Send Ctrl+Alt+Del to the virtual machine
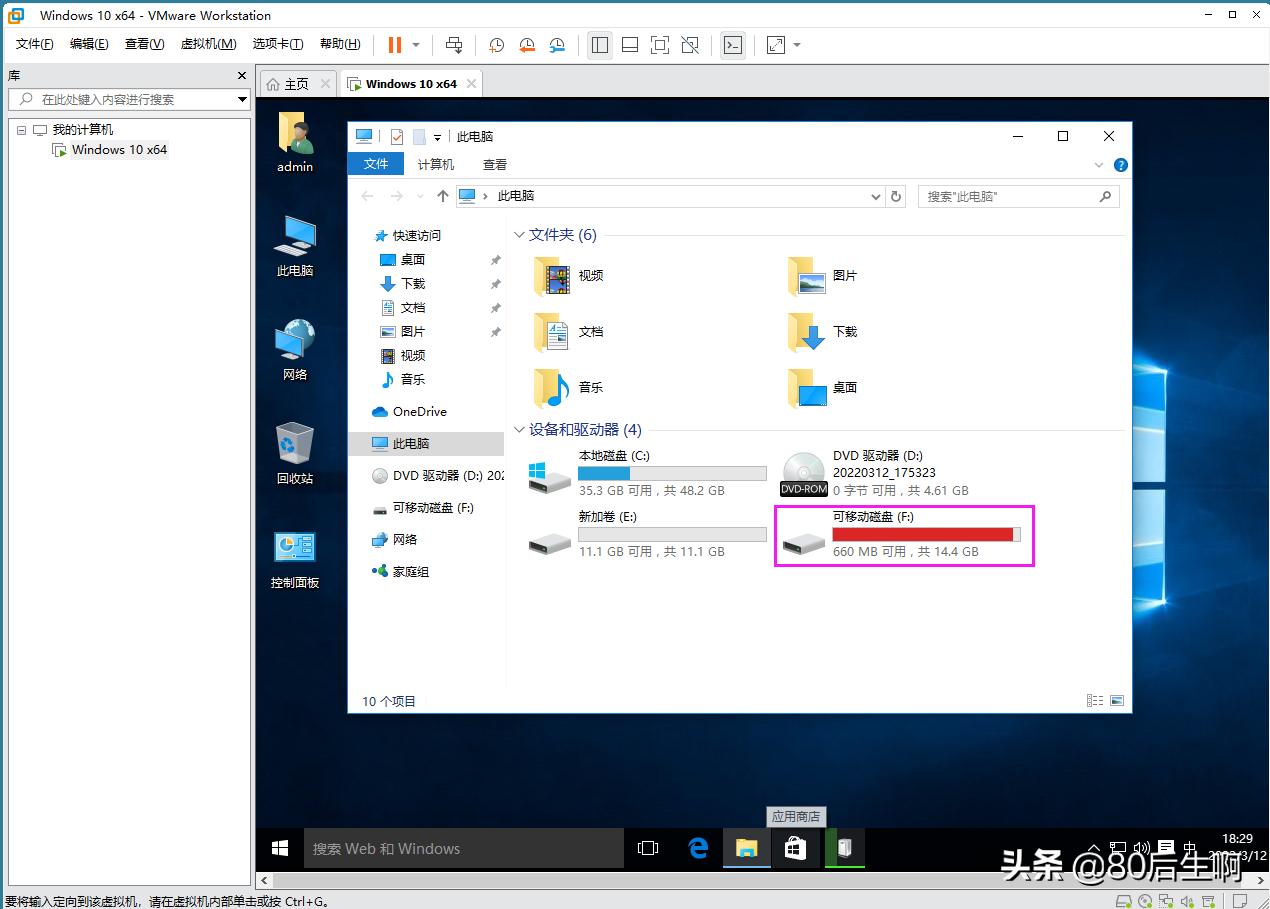Viewport: 1270px width, 909px height. click(x=454, y=44)
